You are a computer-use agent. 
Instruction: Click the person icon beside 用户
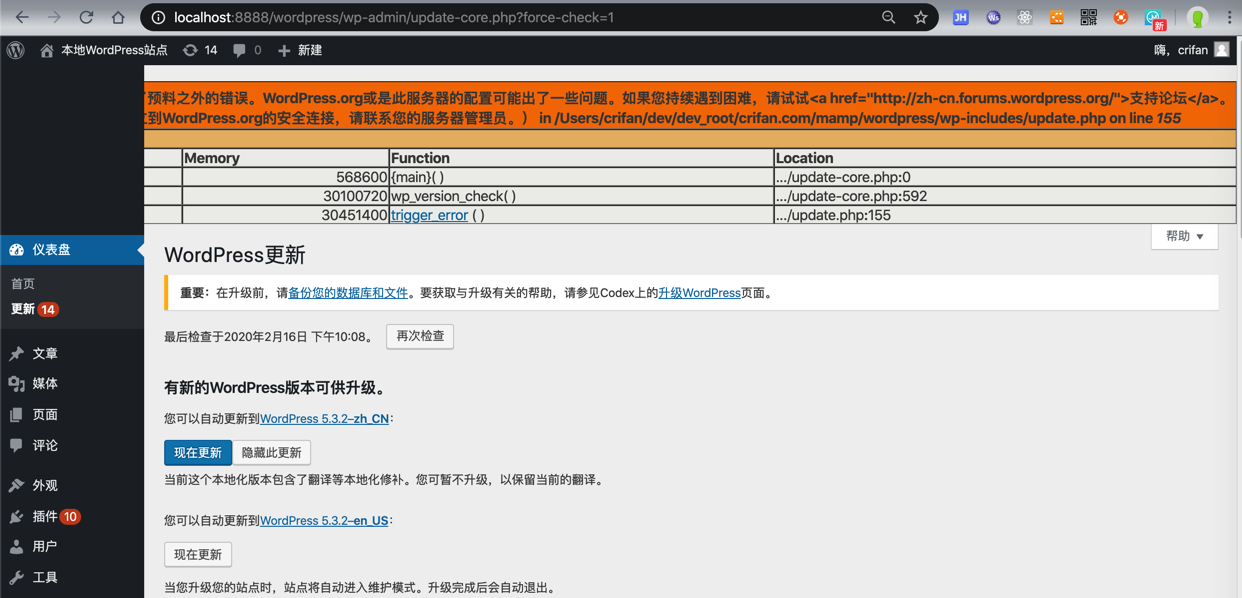(16, 547)
